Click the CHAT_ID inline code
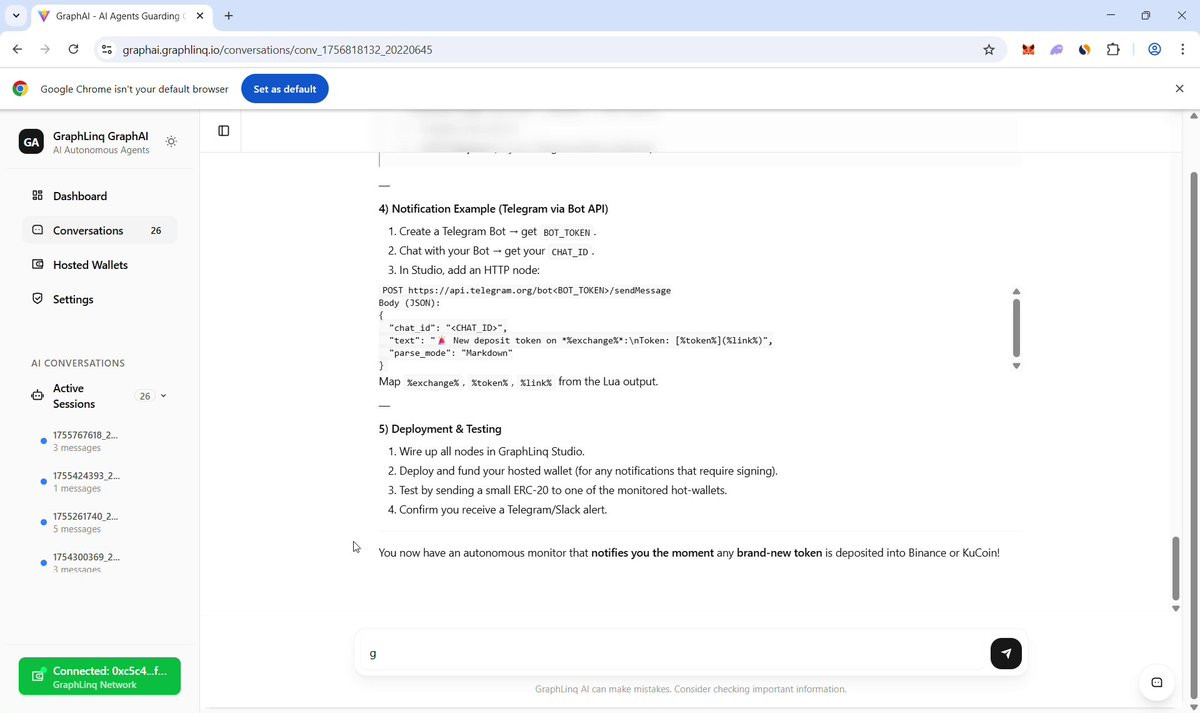The width and height of the screenshot is (1200, 713). click(569, 252)
